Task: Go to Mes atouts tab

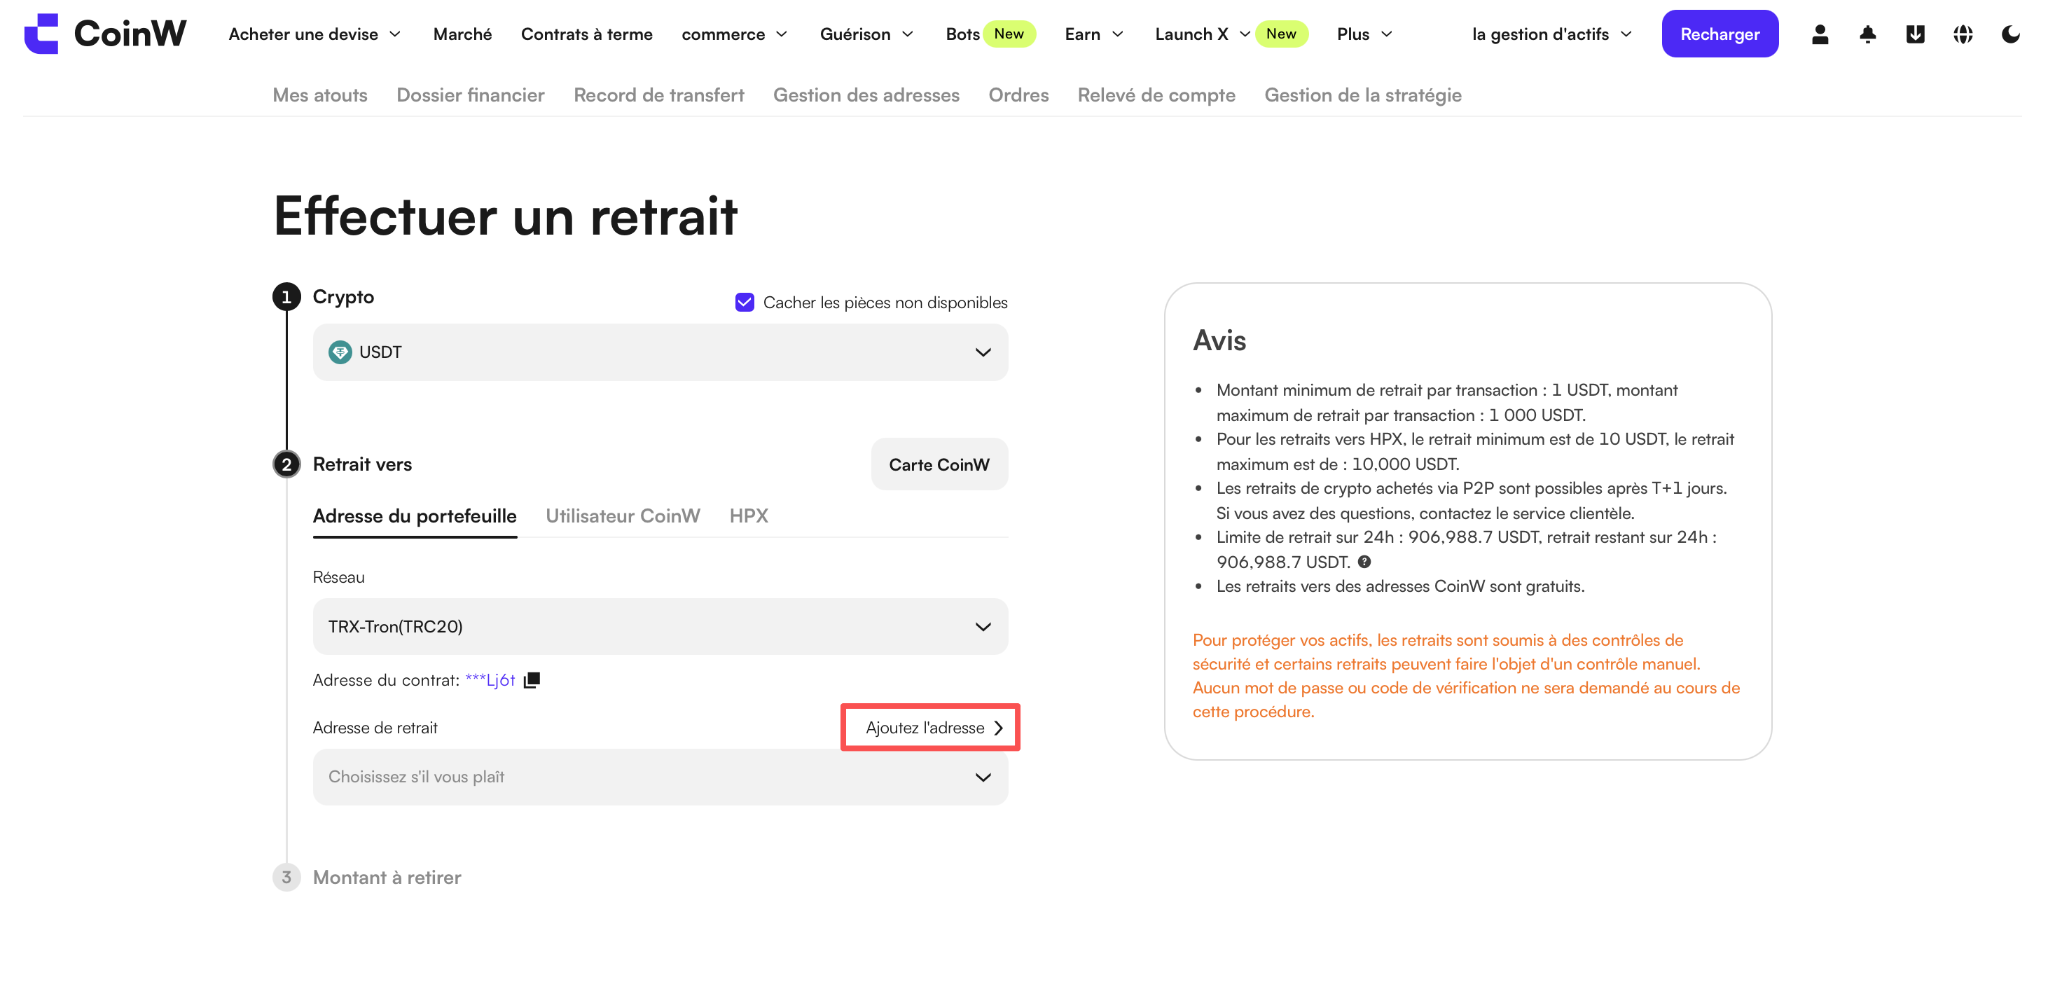Action: pos(320,95)
